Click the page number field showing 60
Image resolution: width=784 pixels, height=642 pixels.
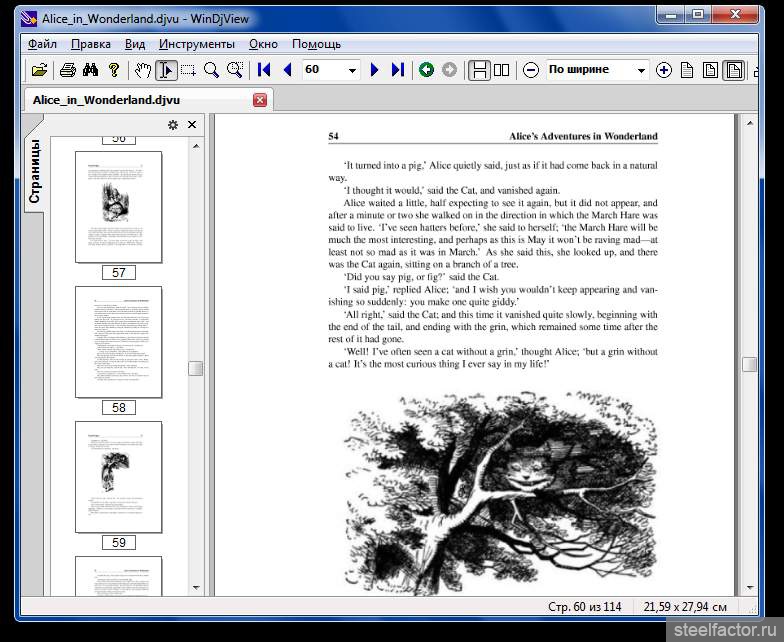coord(324,70)
